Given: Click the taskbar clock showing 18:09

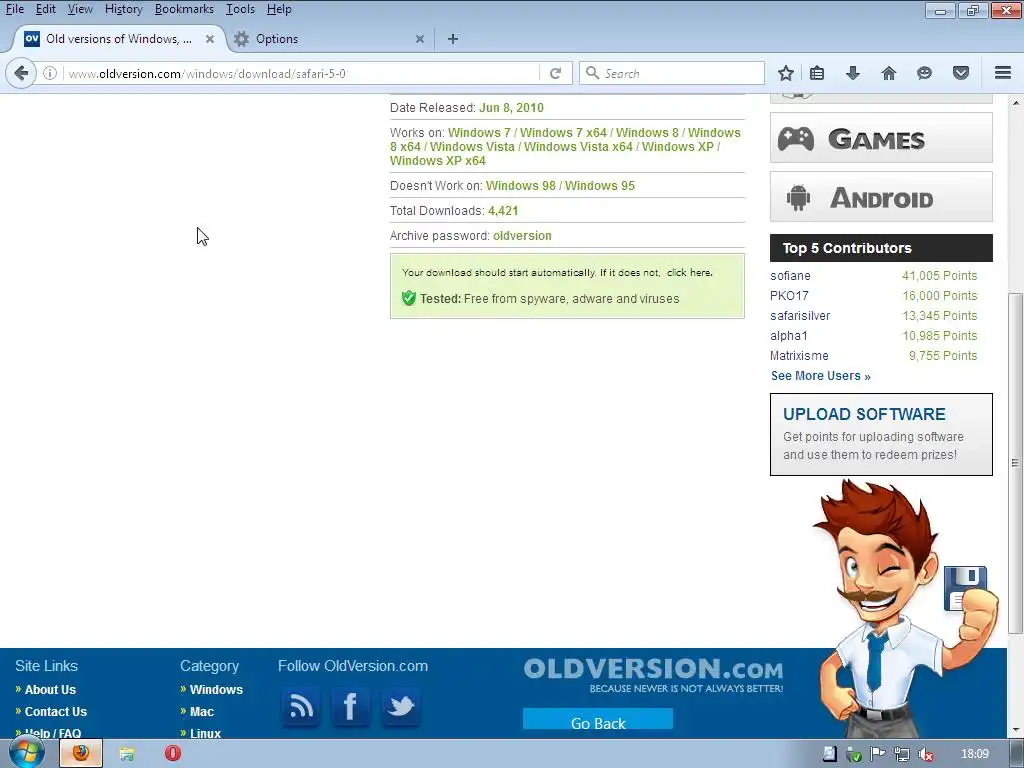Looking at the screenshot, I should tap(974, 754).
